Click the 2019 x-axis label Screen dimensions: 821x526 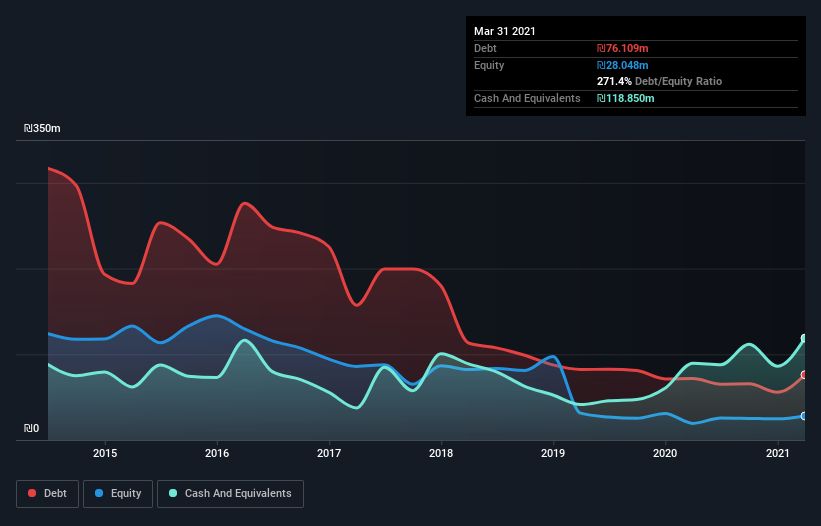(x=553, y=453)
